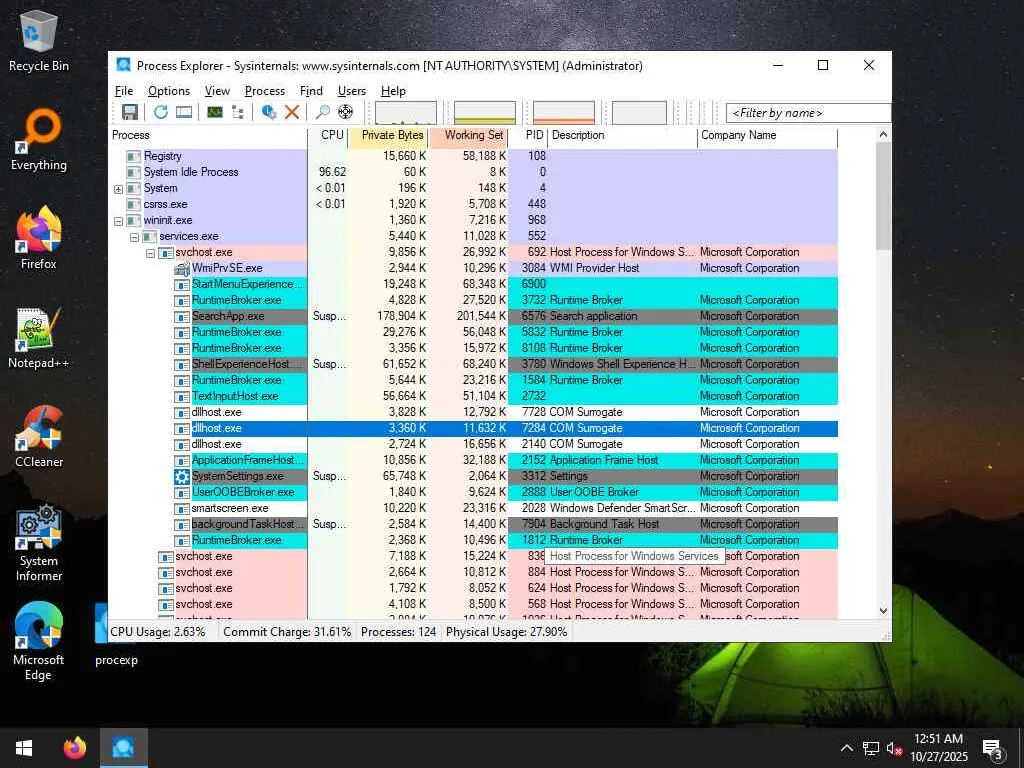1024x768 pixels.
Task: Open Everything desktop shortcut
Action: click(x=39, y=140)
